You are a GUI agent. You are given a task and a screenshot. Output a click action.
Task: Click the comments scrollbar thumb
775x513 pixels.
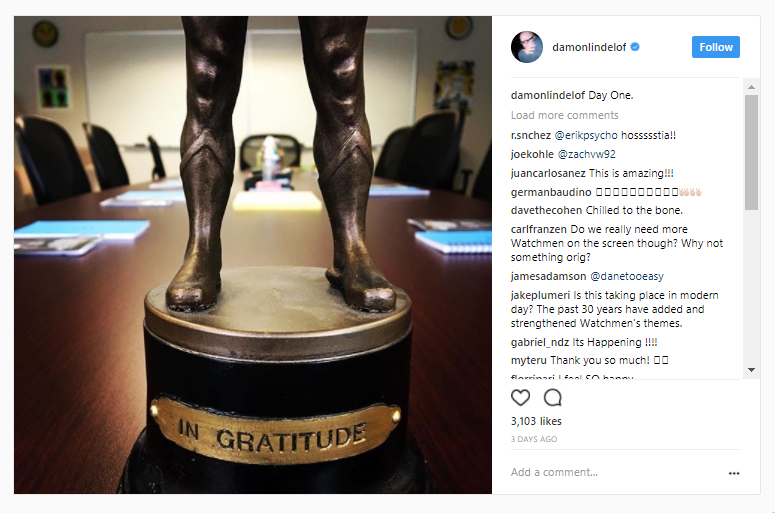[x=751, y=152]
